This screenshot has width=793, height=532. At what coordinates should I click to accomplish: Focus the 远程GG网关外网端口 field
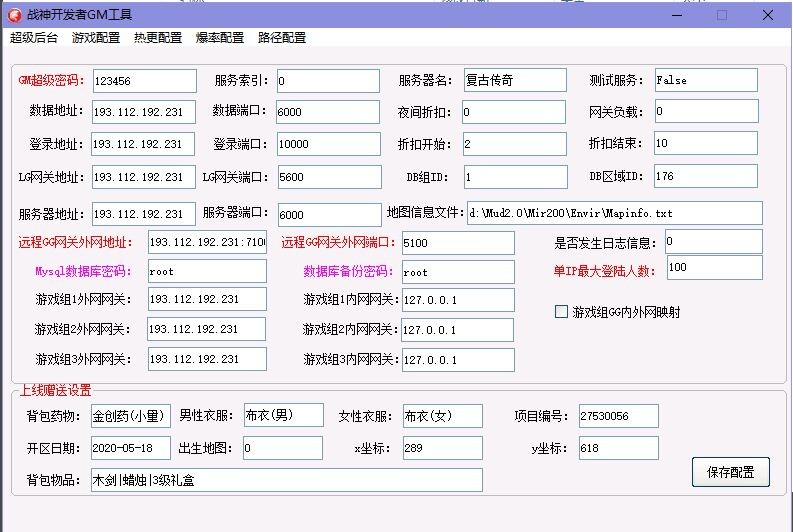tap(457, 243)
